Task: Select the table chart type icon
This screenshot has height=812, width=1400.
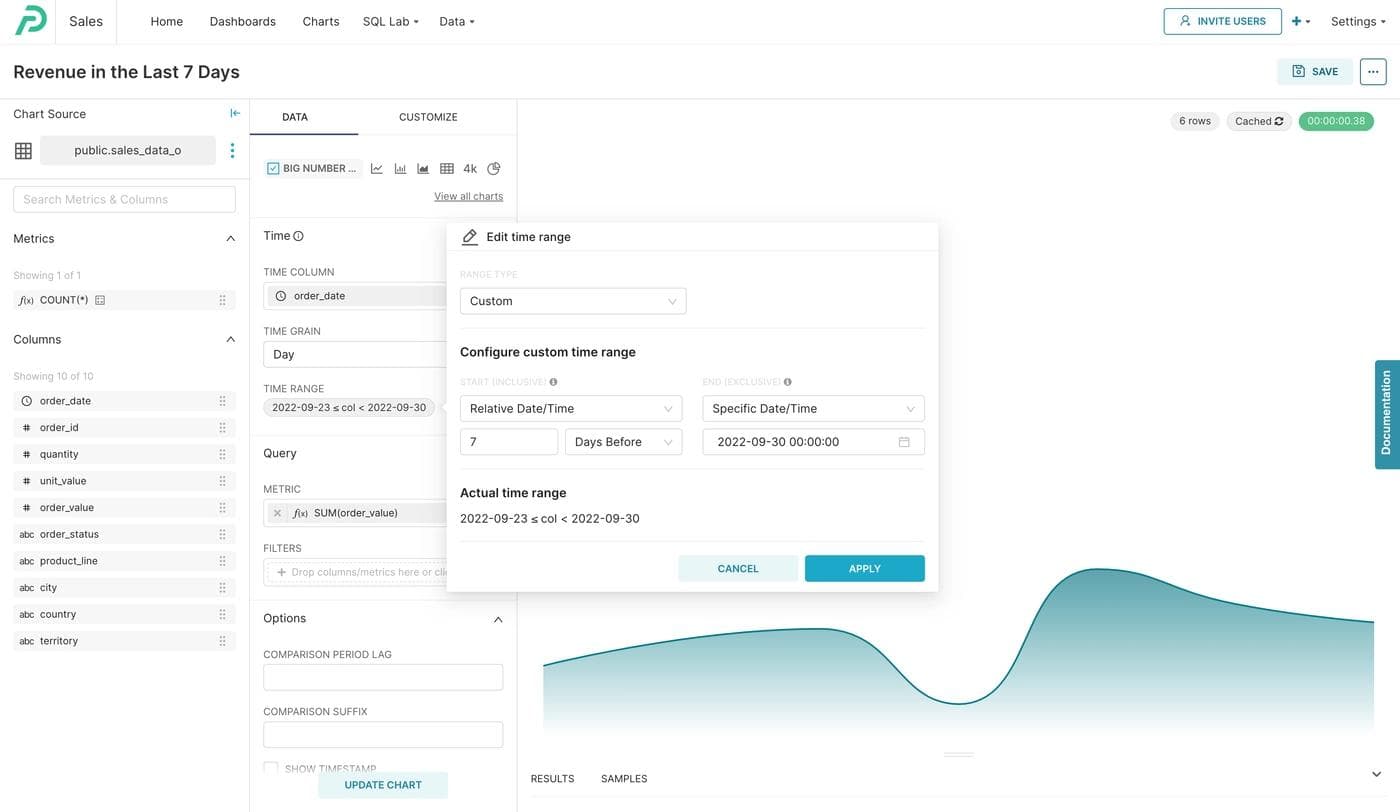Action: [x=447, y=169]
